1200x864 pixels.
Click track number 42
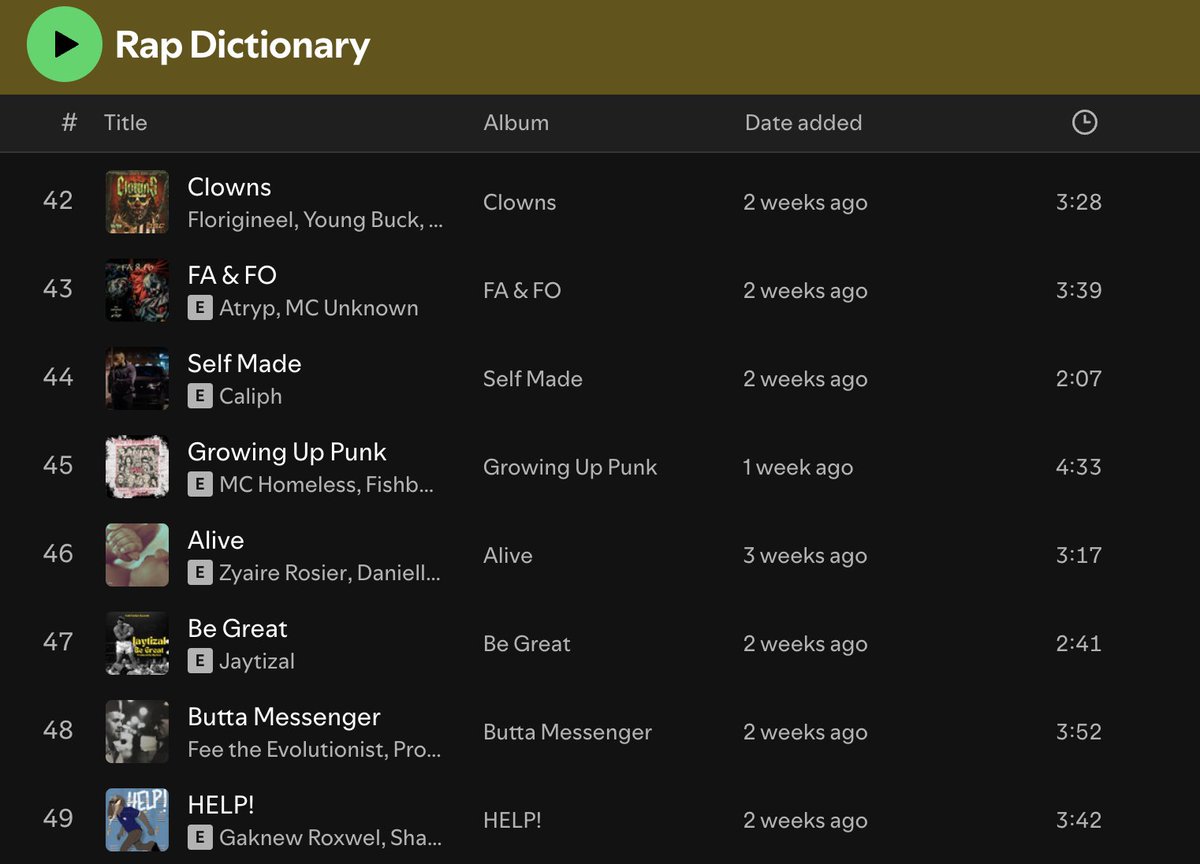[x=58, y=201]
